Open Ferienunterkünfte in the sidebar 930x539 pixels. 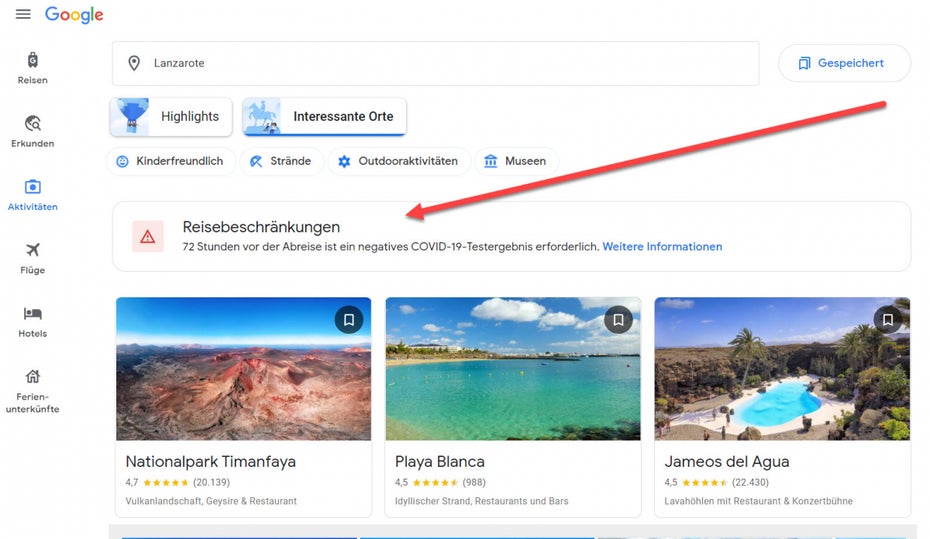33,391
